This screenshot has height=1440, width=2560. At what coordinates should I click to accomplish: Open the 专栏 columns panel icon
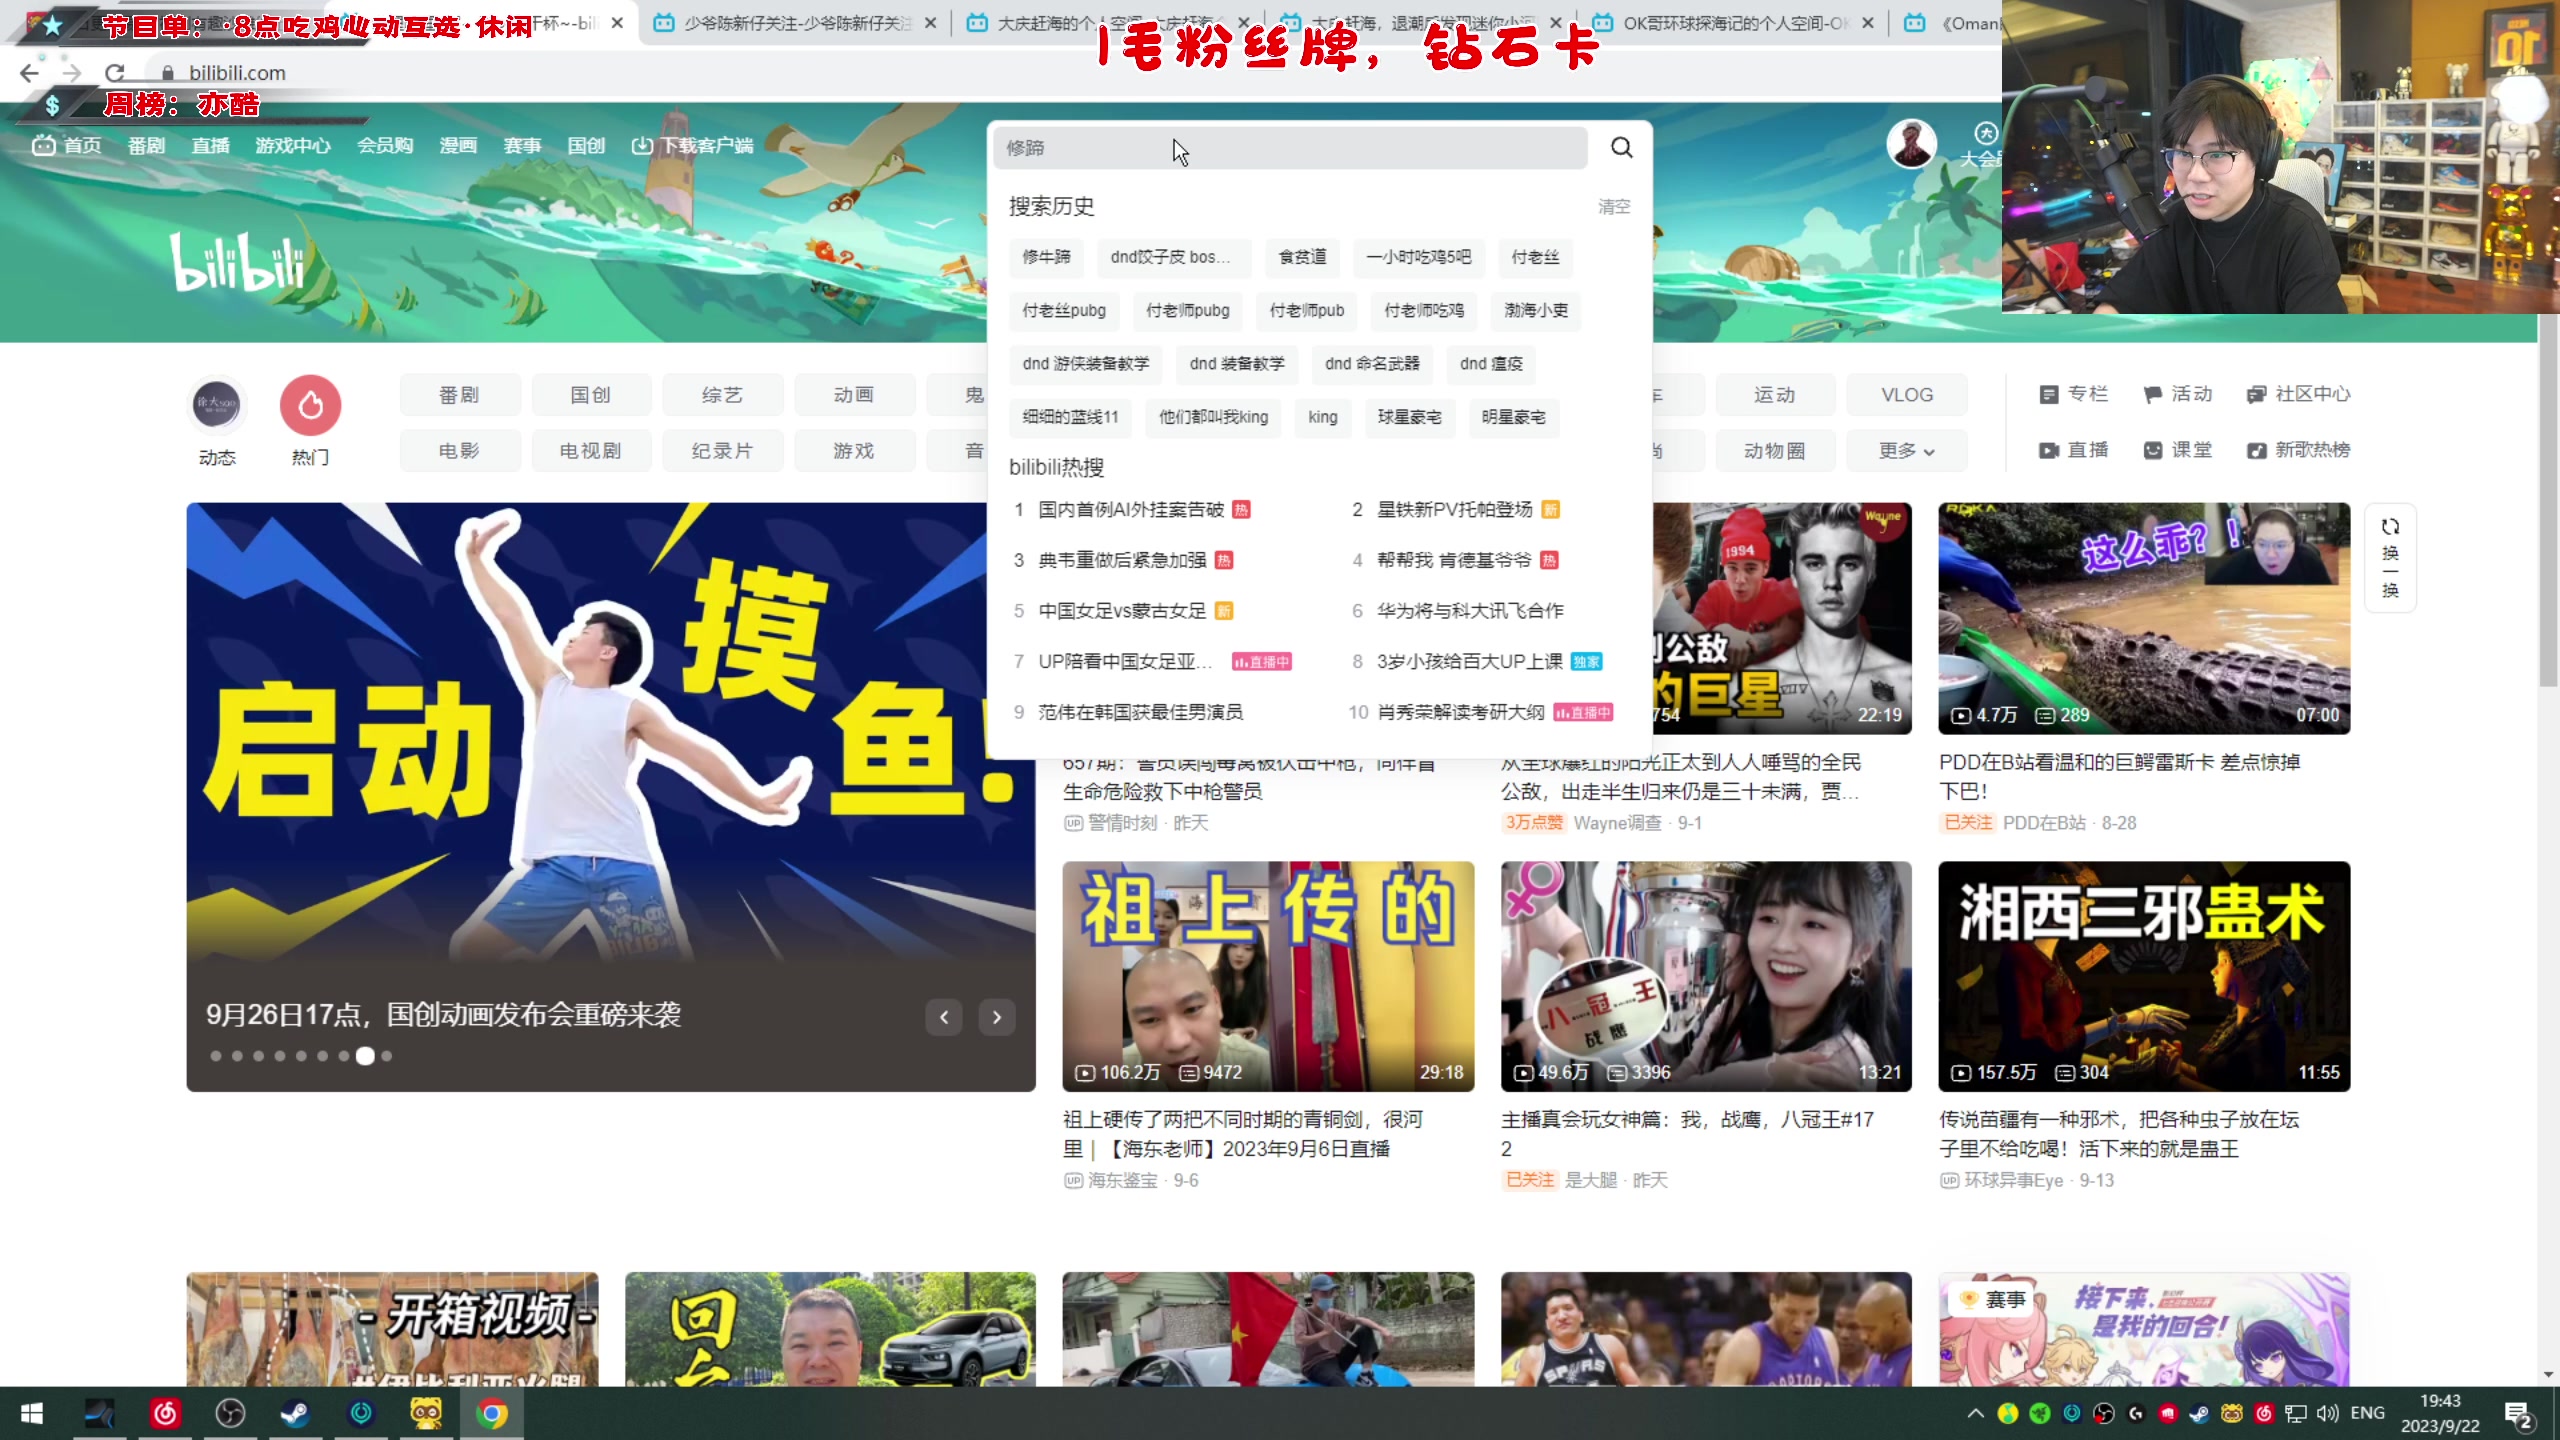click(x=2048, y=393)
